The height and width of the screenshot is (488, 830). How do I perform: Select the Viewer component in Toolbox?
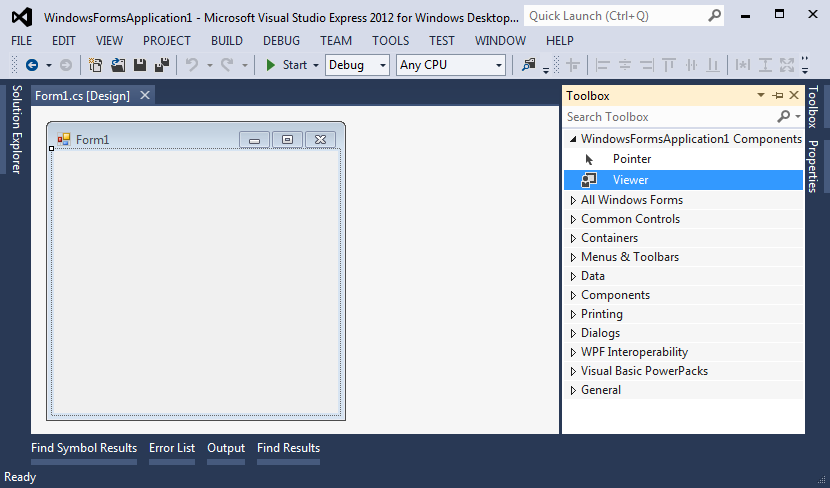630,180
